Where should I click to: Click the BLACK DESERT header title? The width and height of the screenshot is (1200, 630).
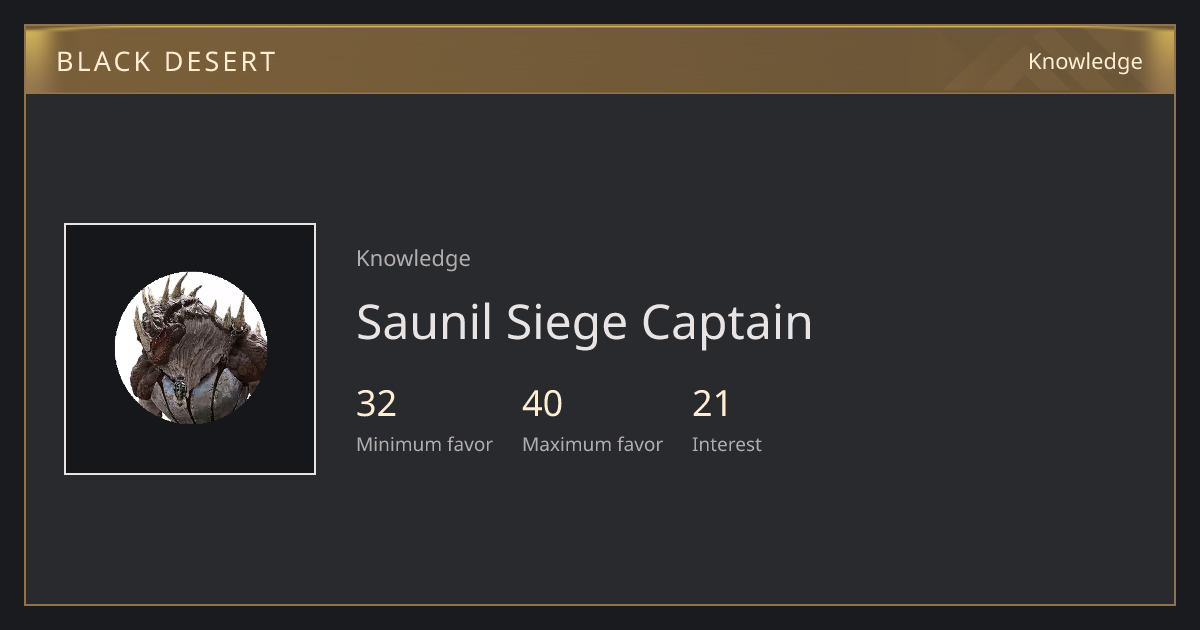coord(166,62)
